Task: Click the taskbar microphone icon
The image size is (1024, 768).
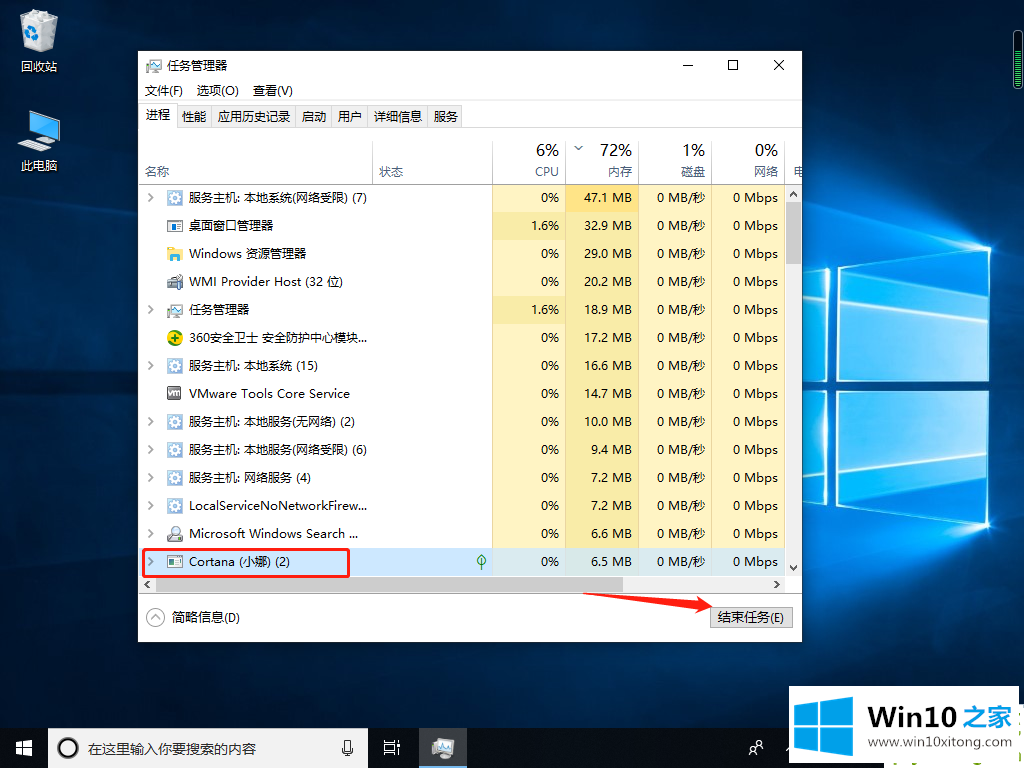Action: pyautogui.click(x=347, y=748)
